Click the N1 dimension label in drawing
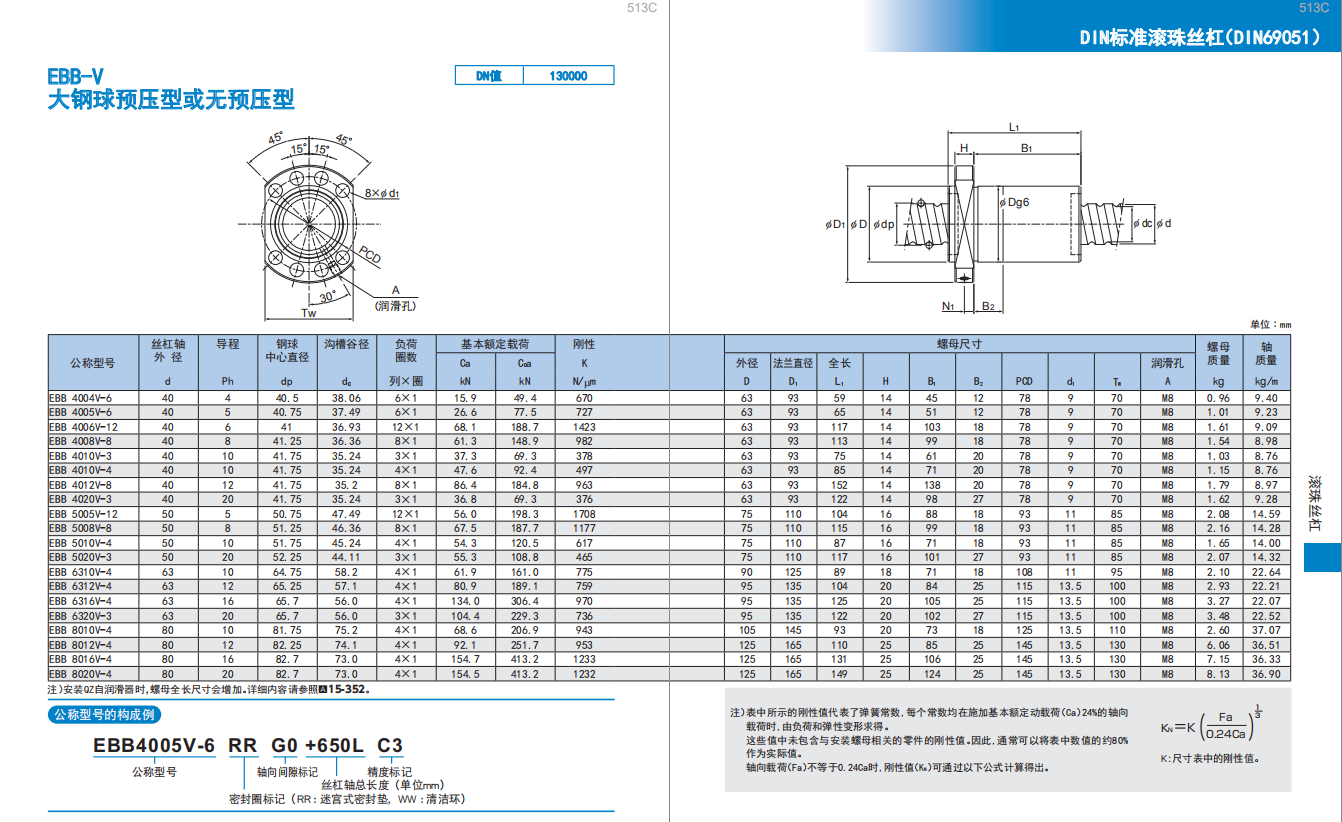 click(947, 306)
